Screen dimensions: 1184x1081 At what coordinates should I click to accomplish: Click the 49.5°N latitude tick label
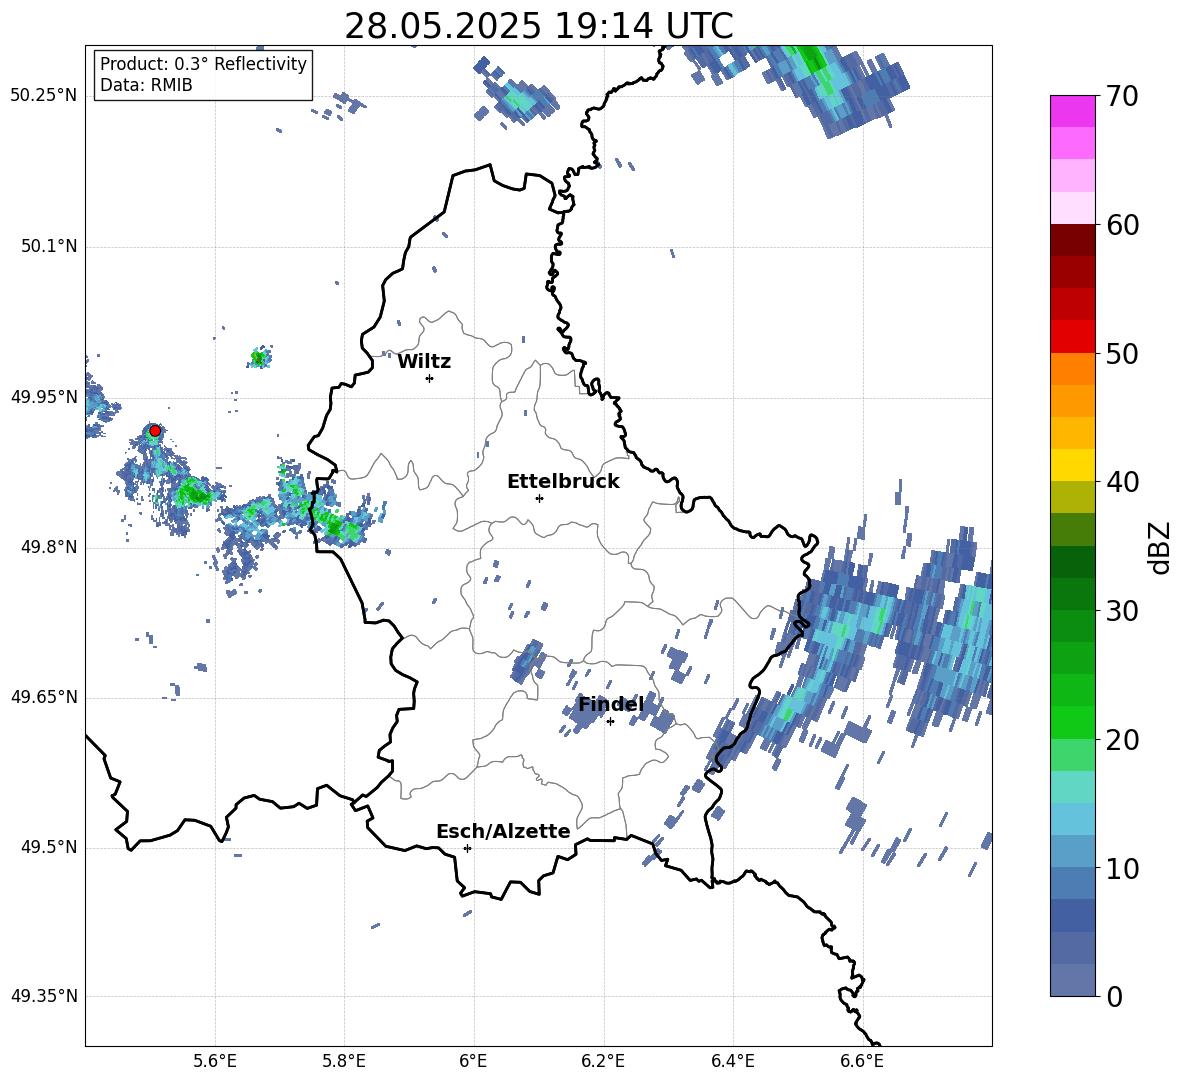49,847
